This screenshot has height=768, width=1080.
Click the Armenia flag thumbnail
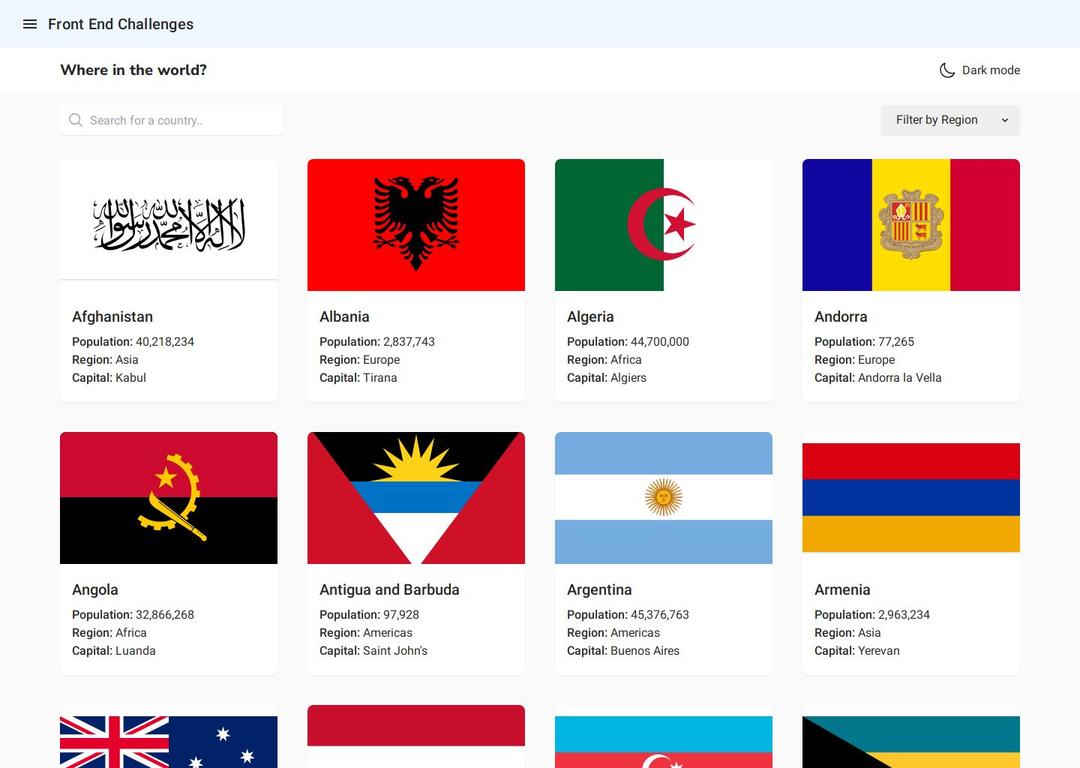[911, 498]
